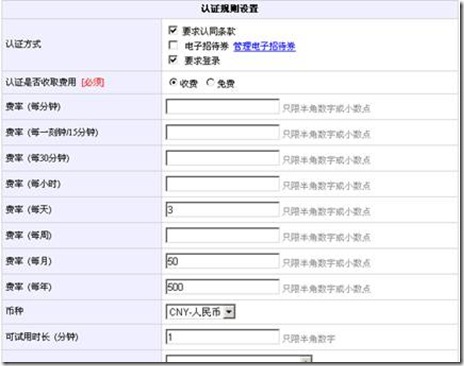The width and height of the screenshot is (464, 366).
Task: Uncheck the 要求认同条款 checkbox
Action: [x=173, y=30]
